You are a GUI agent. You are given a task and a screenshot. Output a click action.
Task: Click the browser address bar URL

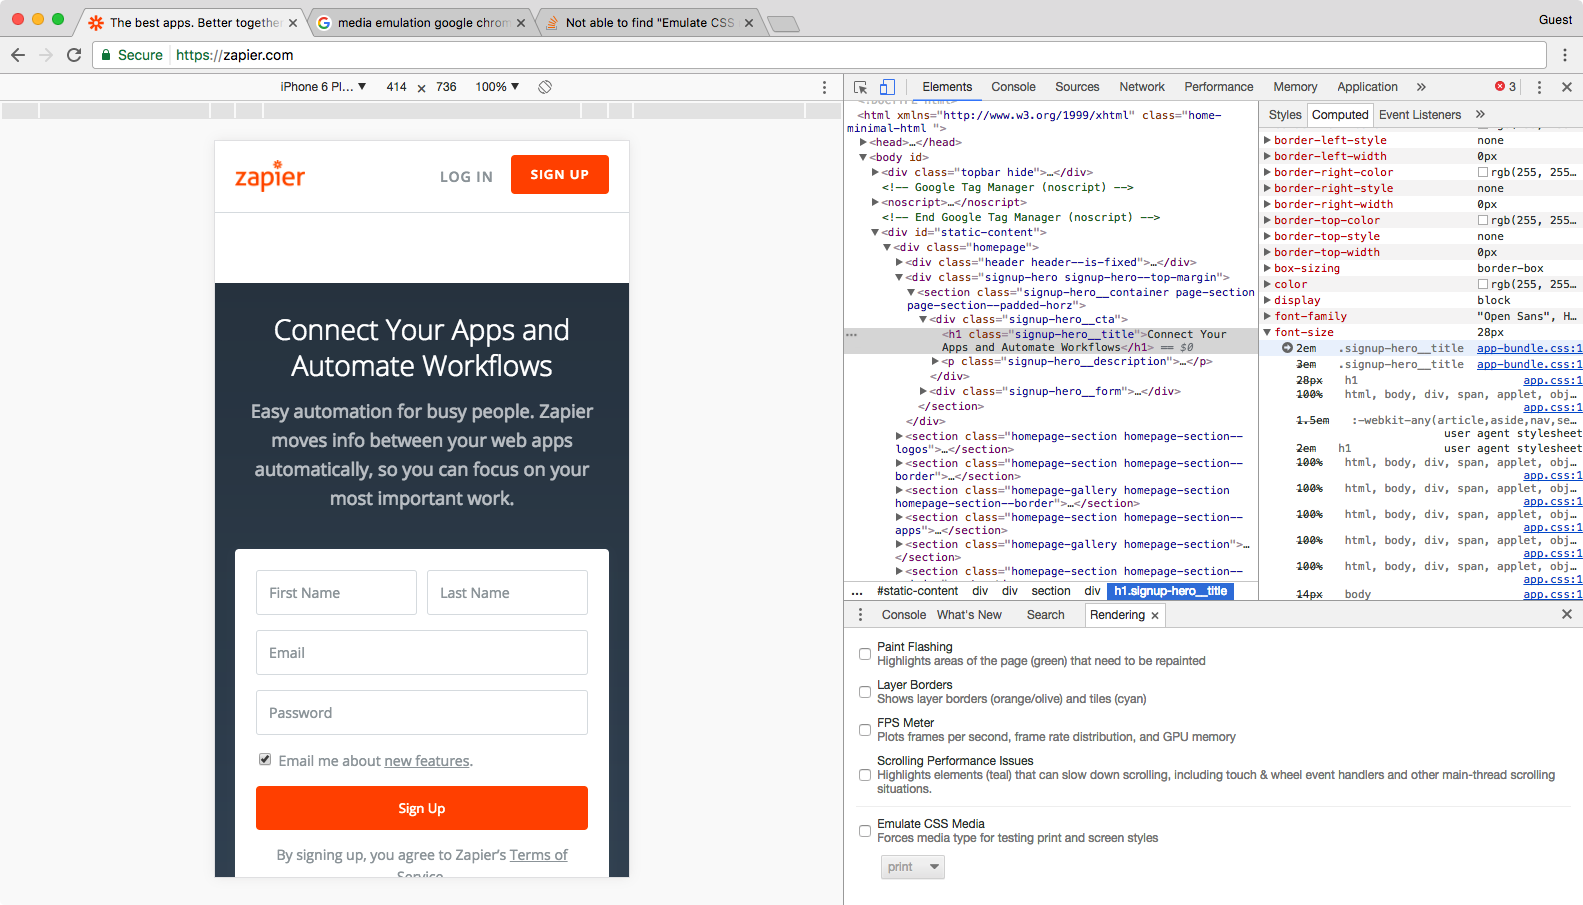pyautogui.click(x=235, y=55)
